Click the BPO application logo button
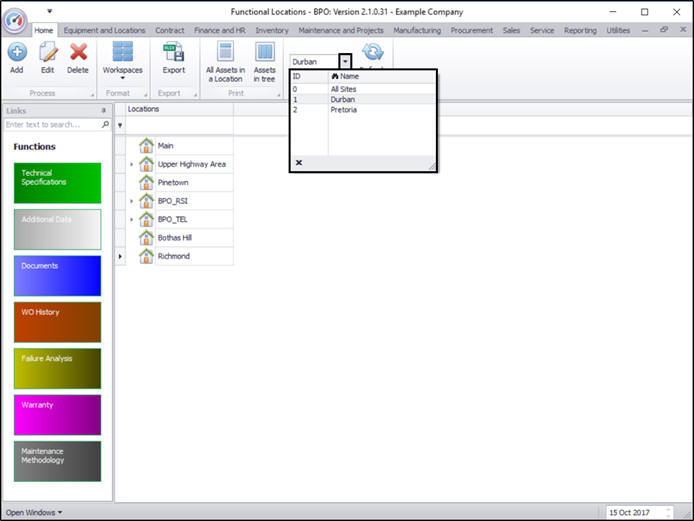 click(15, 20)
